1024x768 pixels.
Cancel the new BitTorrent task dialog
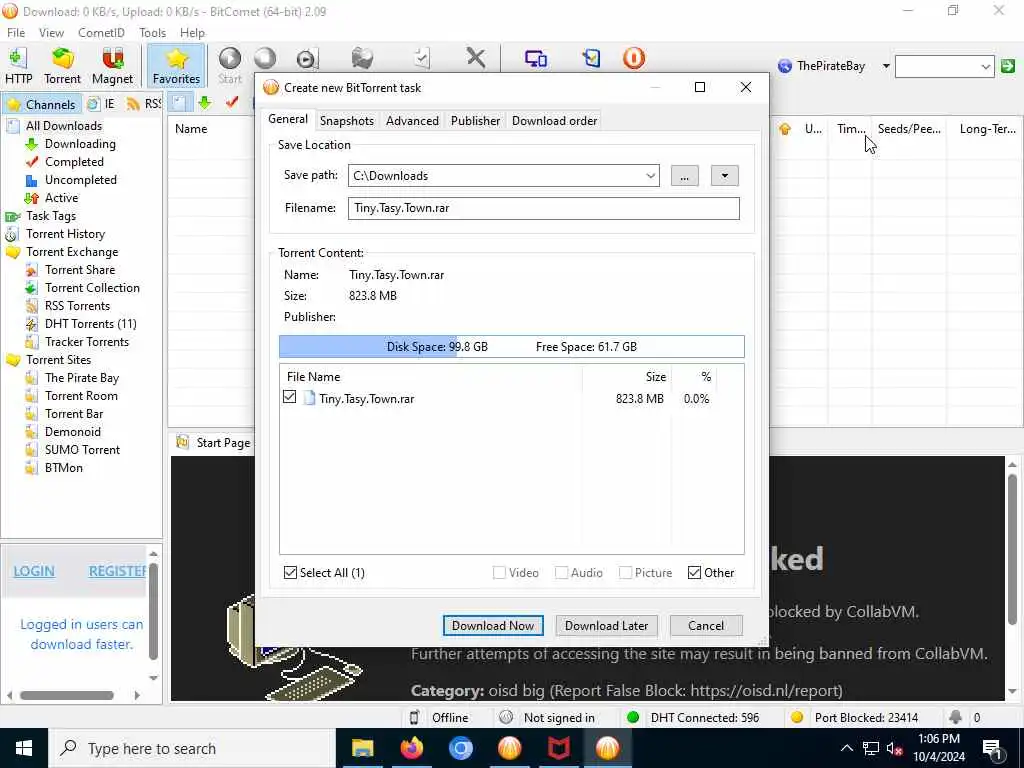(706, 626)
